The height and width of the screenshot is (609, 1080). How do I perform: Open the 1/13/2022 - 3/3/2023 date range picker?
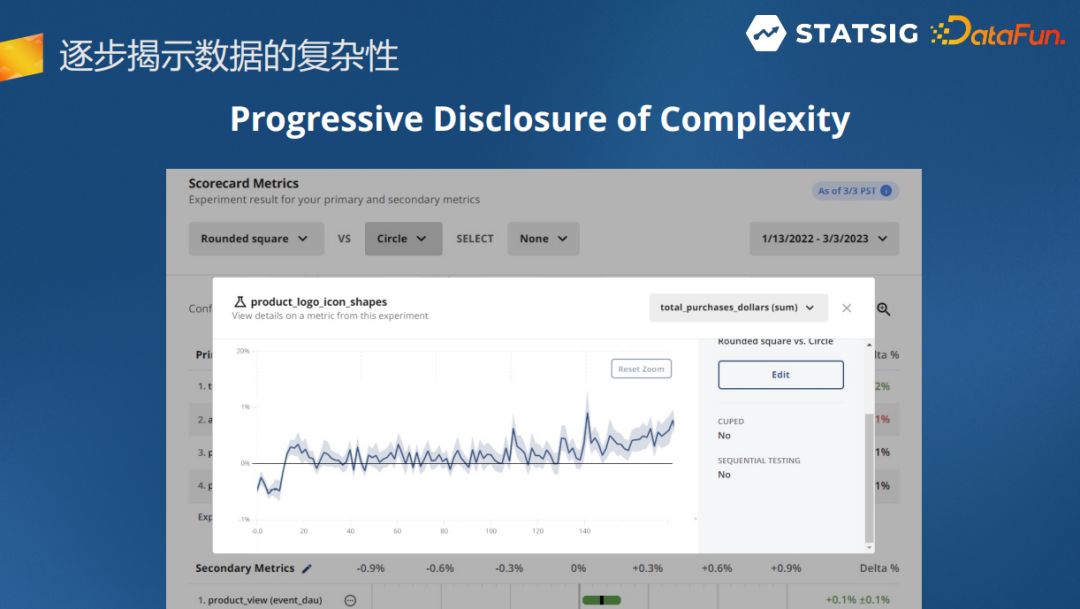(x=824, y=239)
